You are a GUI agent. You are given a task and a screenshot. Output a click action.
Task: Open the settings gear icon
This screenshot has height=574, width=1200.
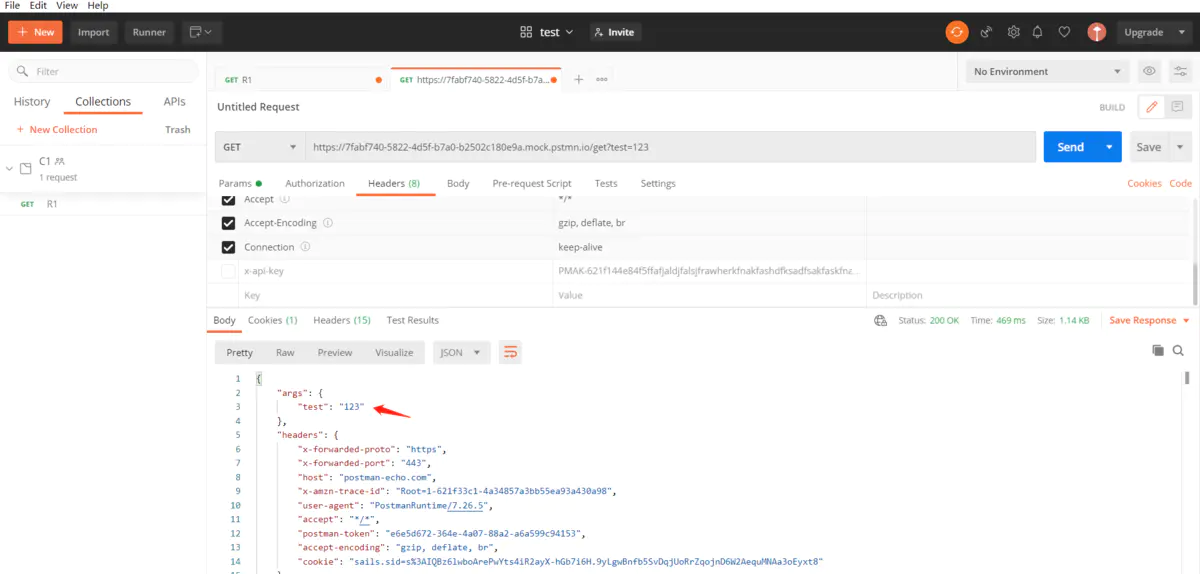pos(1013,32)
